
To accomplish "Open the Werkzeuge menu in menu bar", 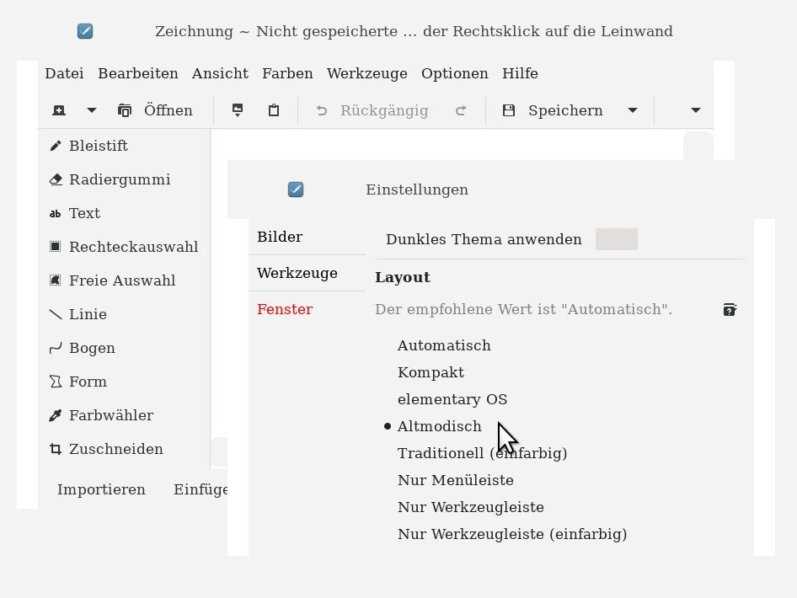I will coord(367,74).
